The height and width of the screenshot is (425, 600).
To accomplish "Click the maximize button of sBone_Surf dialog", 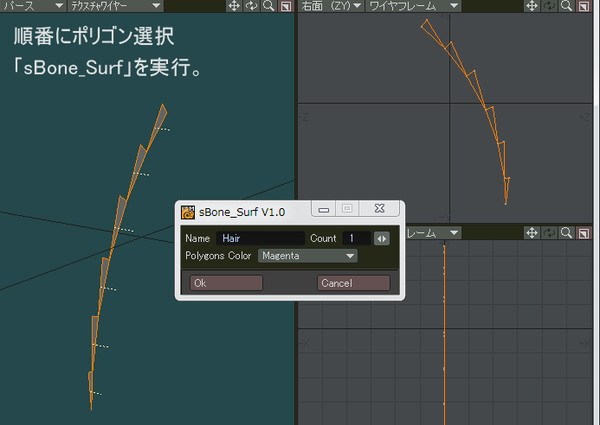I will click(347, 209).
